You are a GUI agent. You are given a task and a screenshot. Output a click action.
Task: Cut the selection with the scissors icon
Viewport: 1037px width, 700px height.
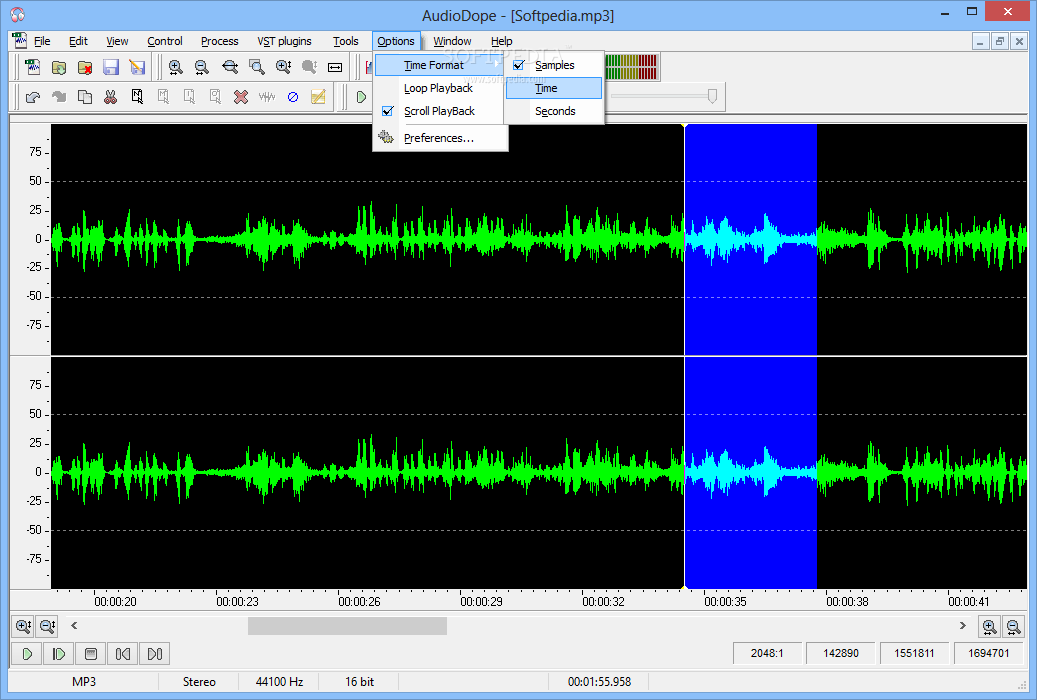tap(110, 97)
